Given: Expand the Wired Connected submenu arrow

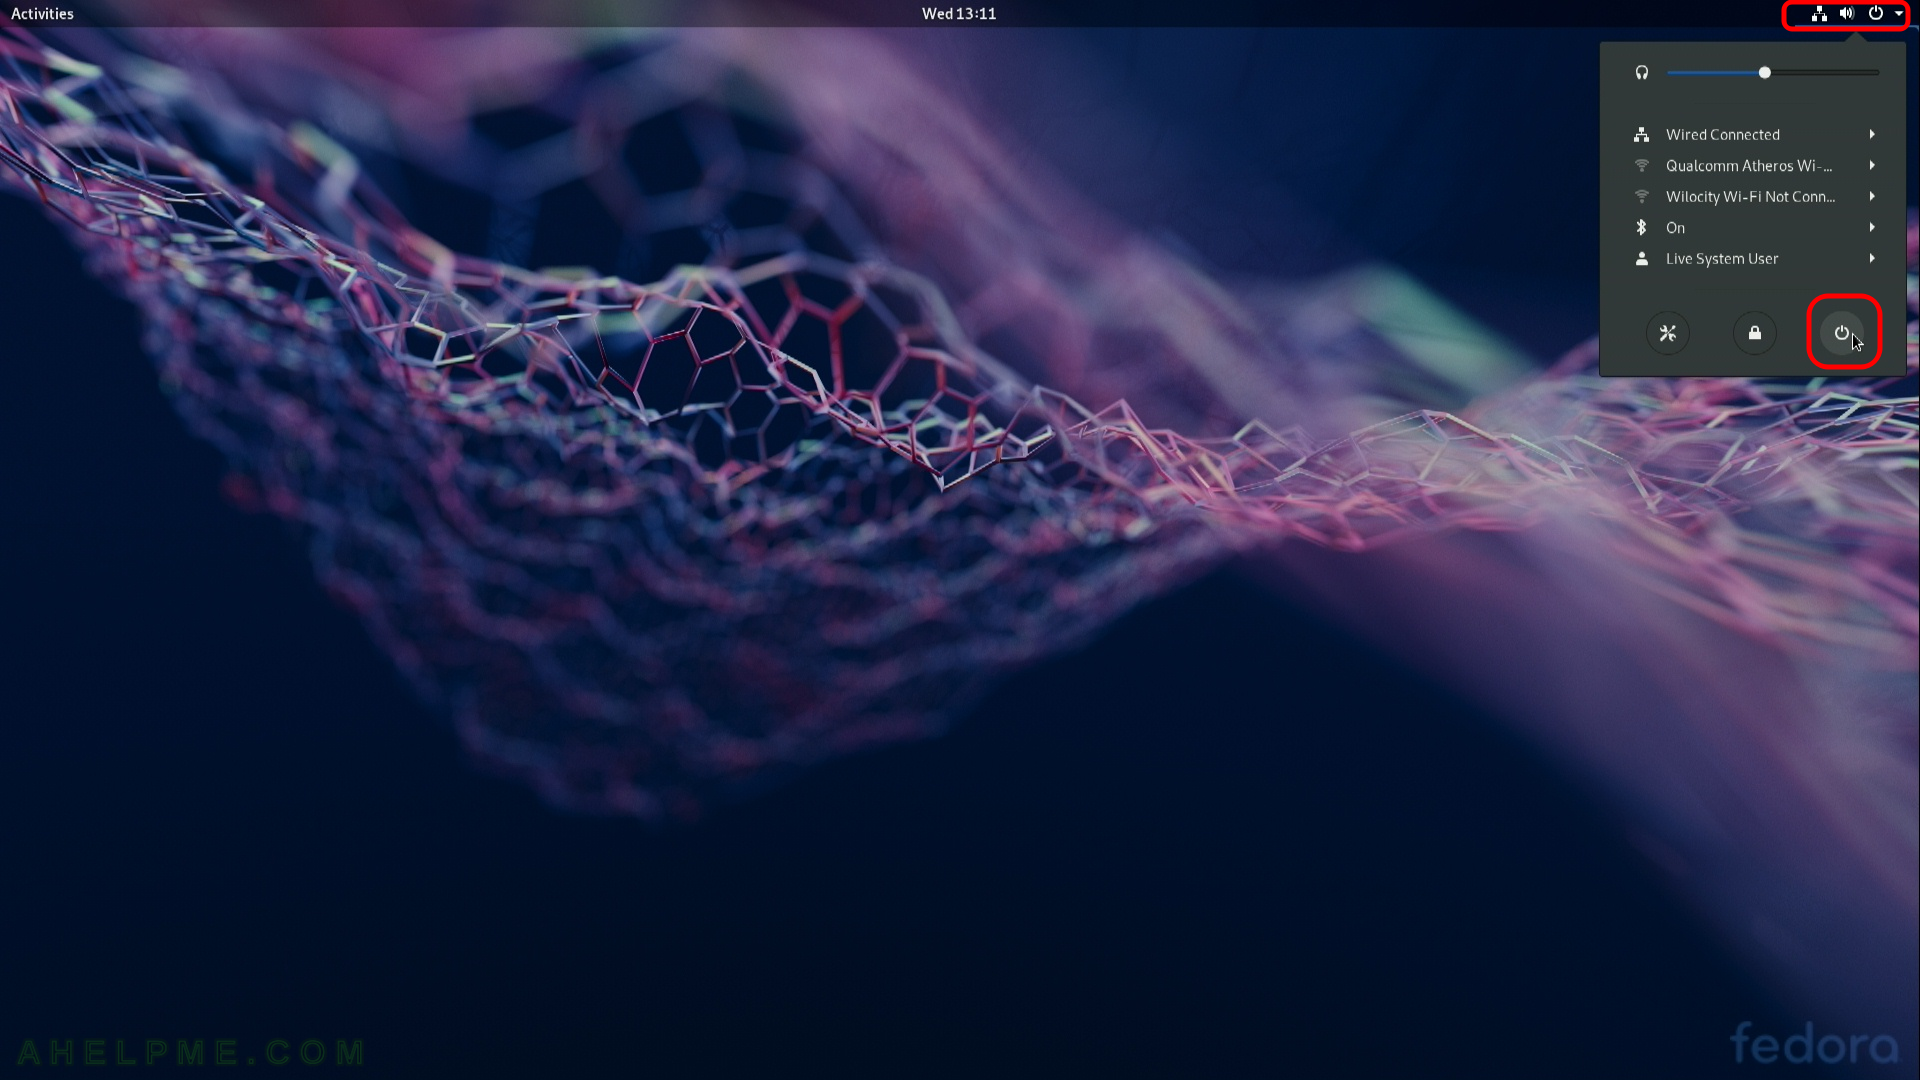Looking at the screenshot, I should [1872, 135].
